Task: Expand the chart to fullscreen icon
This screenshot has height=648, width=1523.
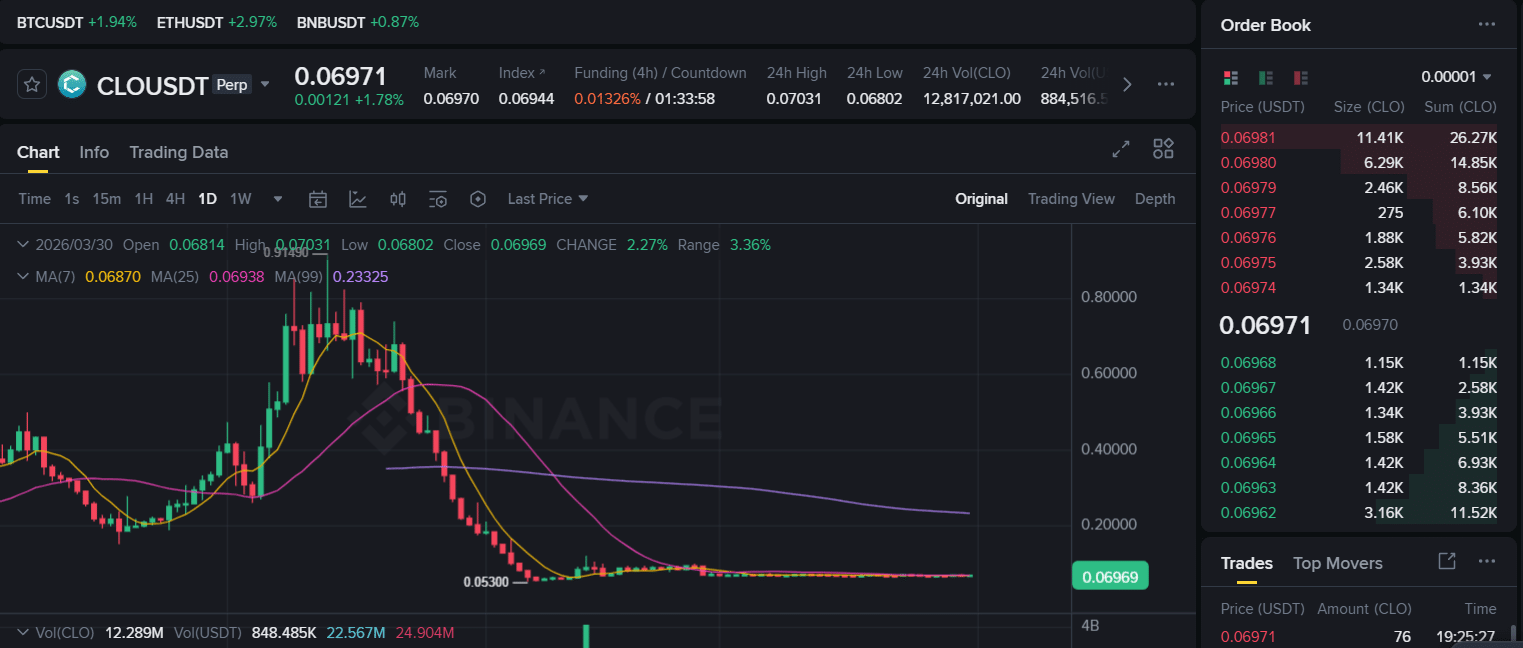Action: [x=1121, y=148]
